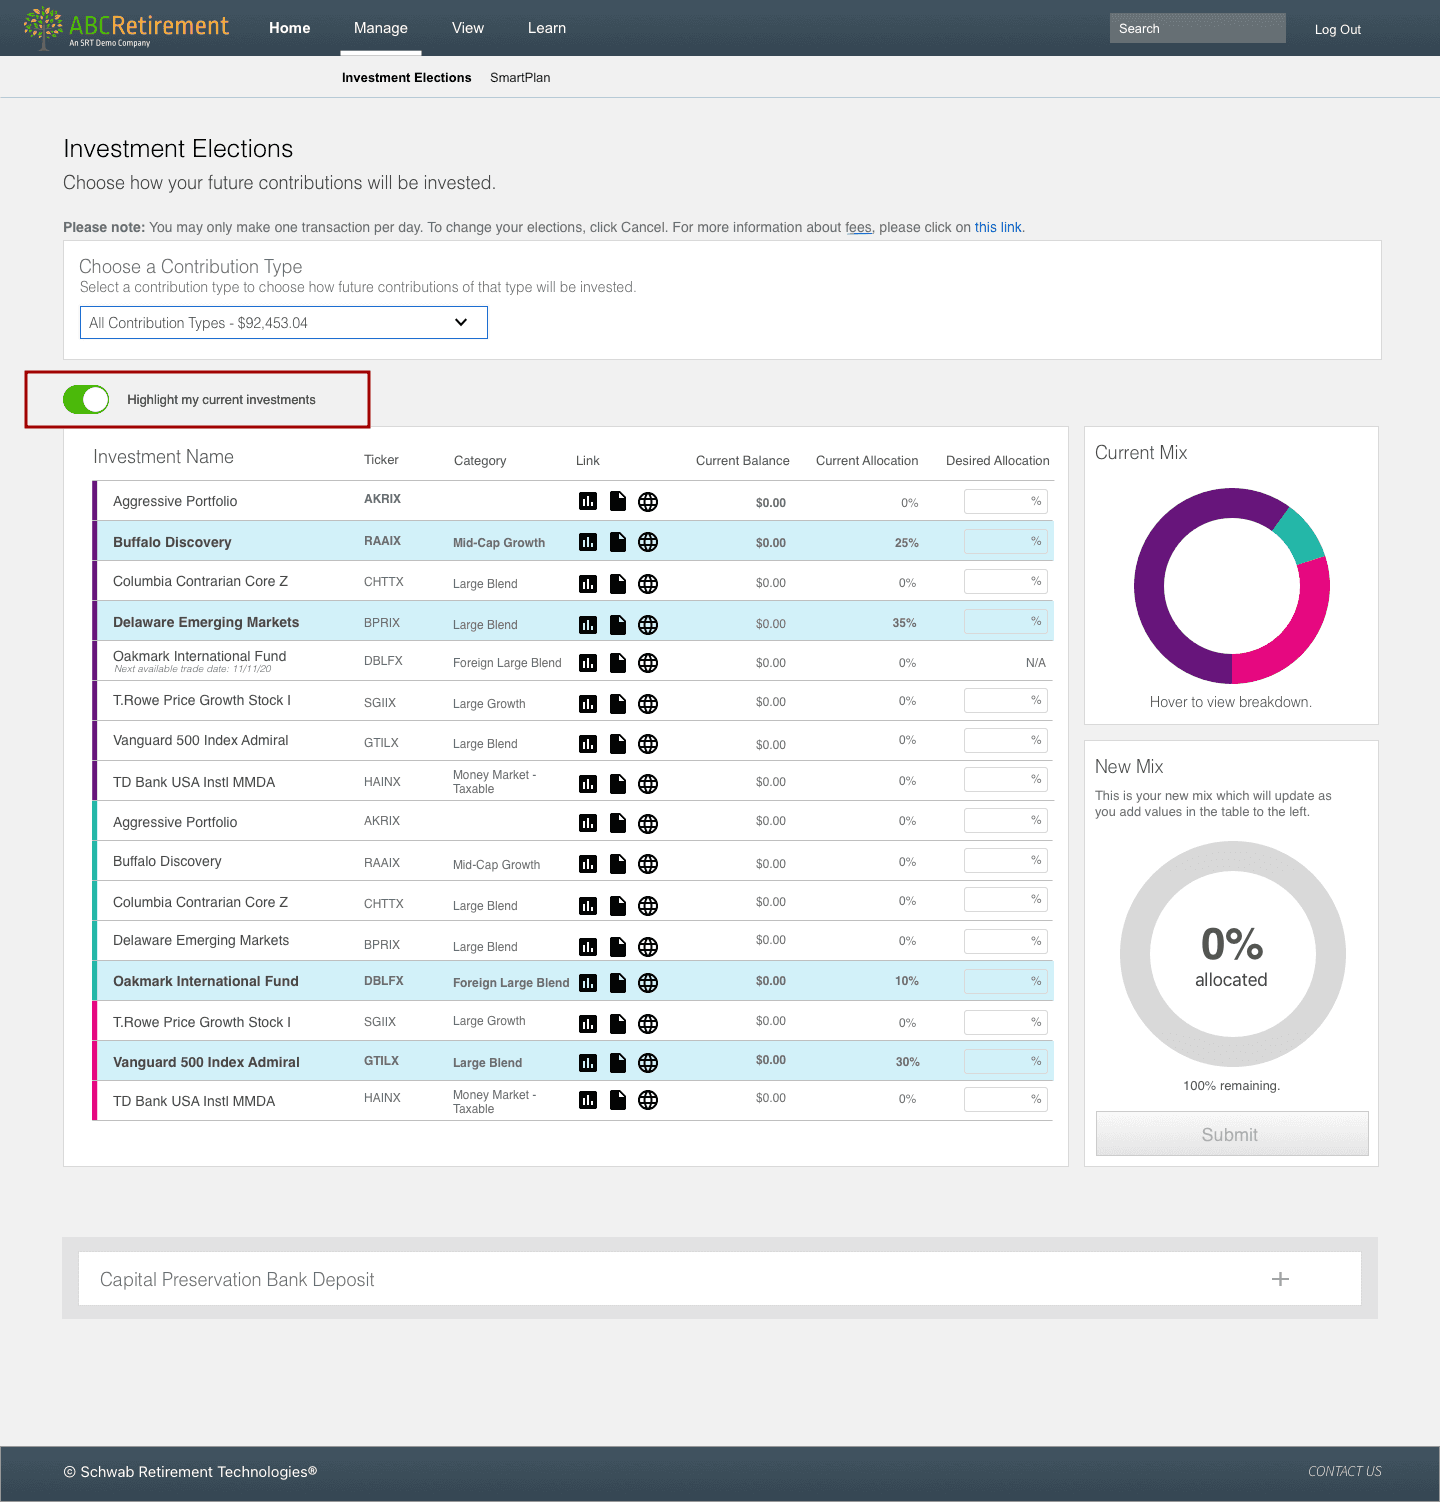1440x1502 pixels.
Task: Open the Learn menu
Action: click(x=547, y=28)
